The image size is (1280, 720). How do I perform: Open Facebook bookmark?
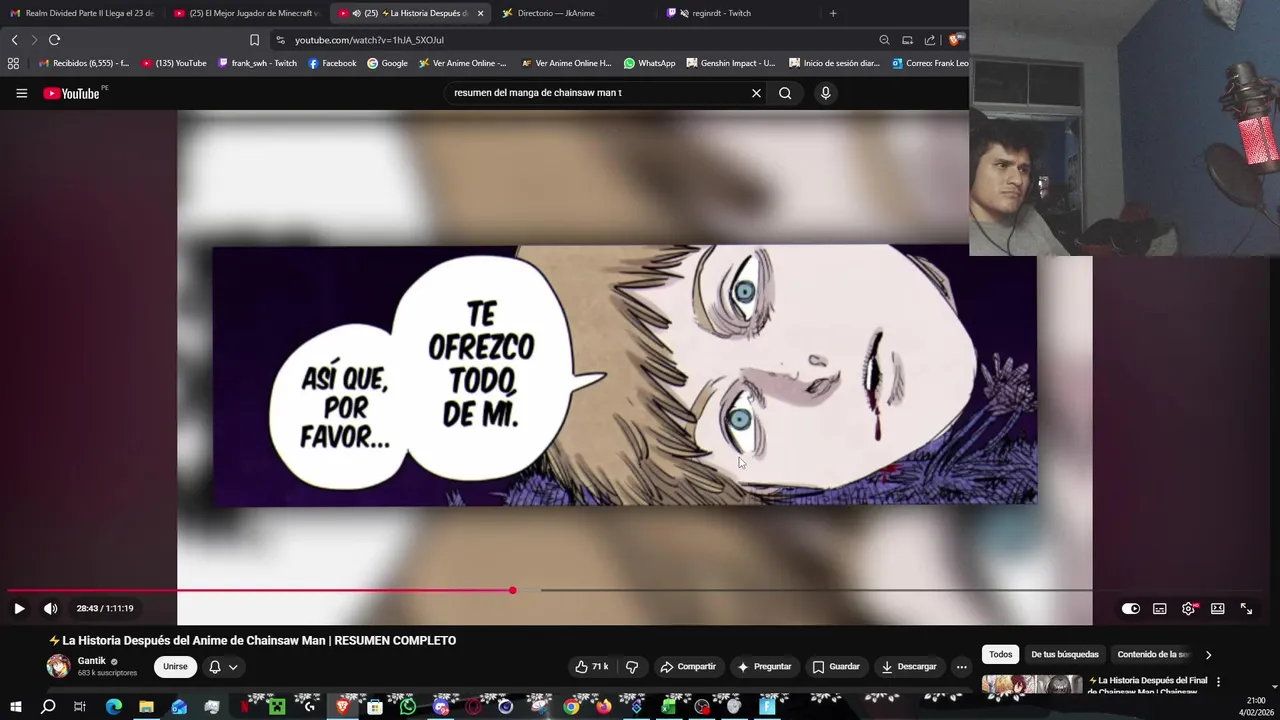tap(332, 63)
